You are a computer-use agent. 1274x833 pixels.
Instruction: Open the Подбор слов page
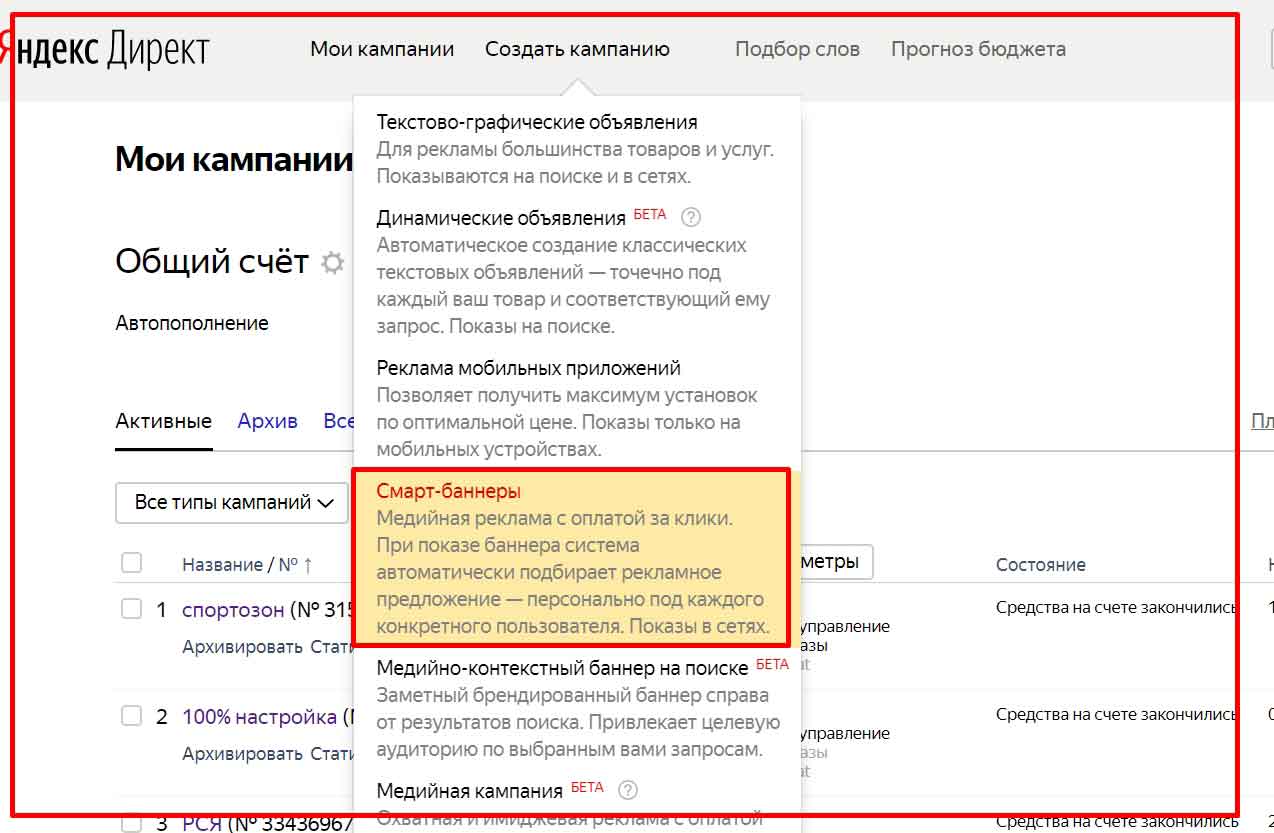tap(797, 49)
